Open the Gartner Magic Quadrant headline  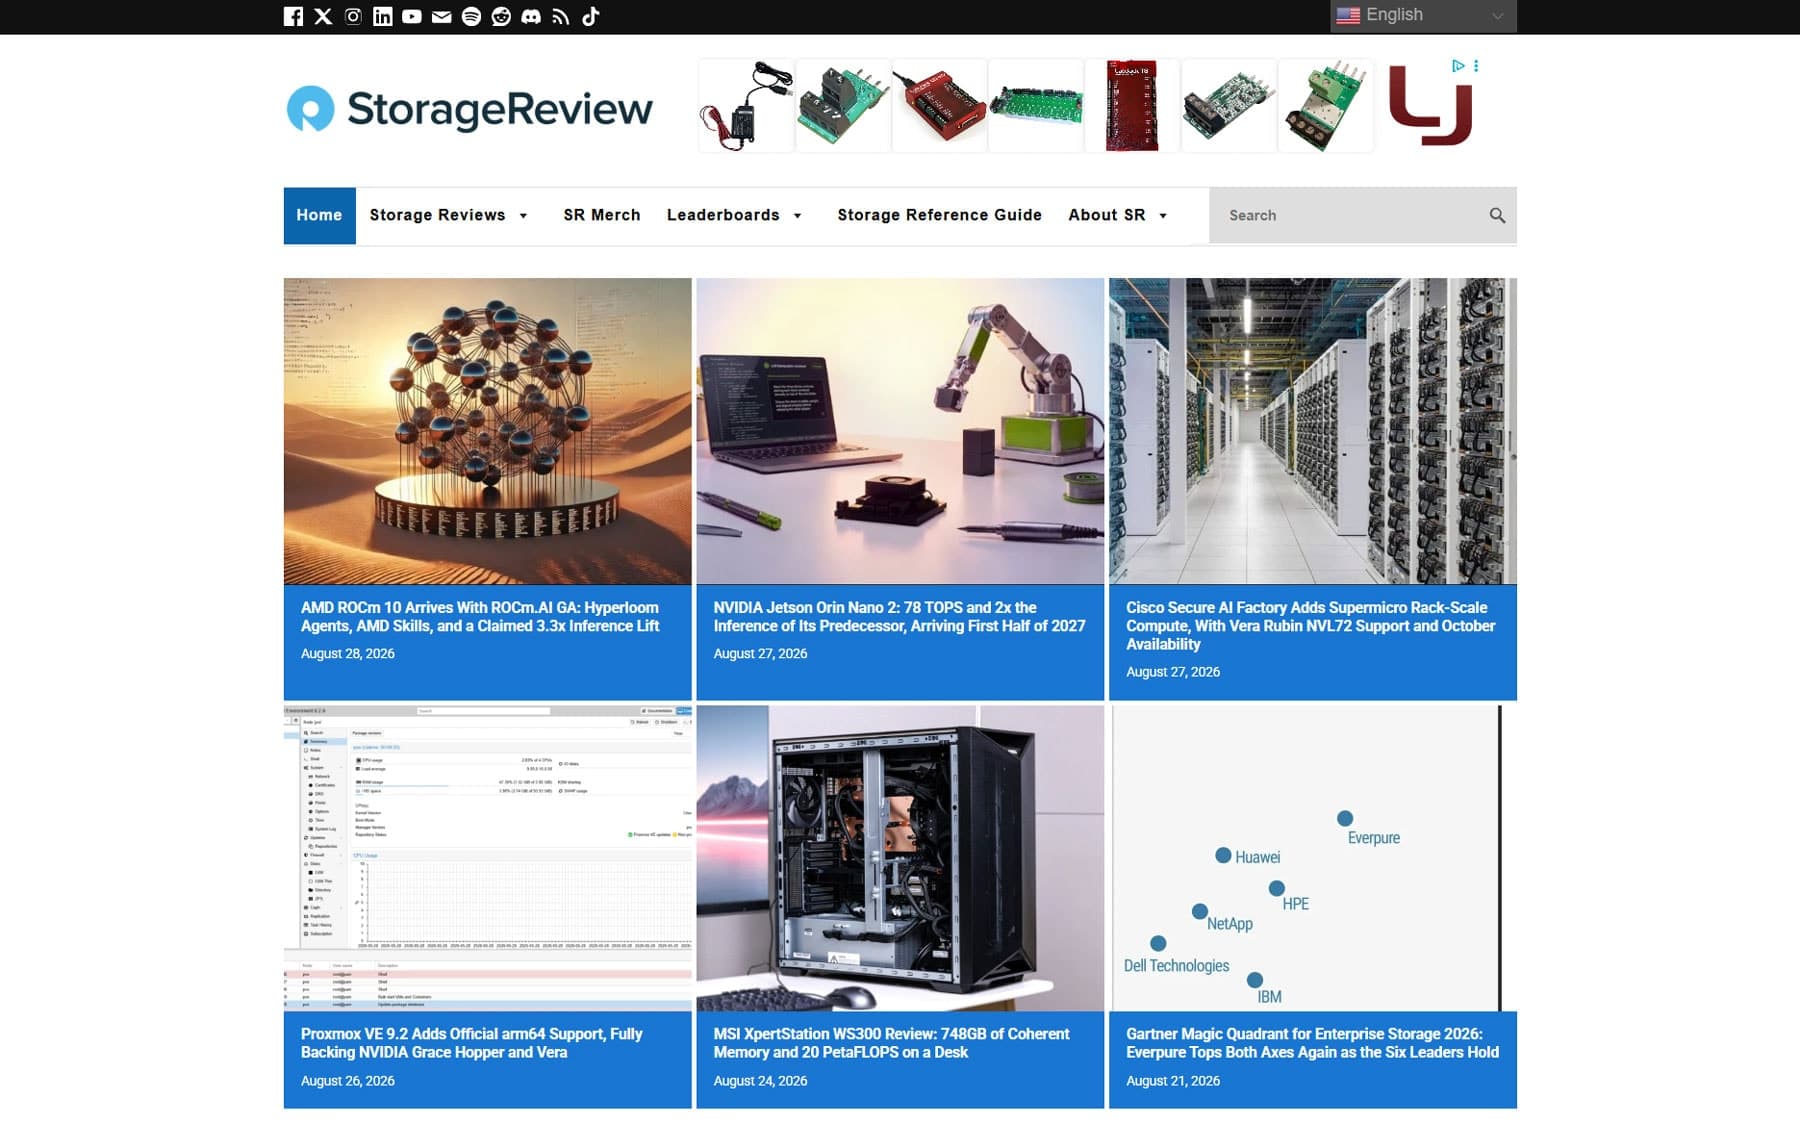(1312, 1043)
